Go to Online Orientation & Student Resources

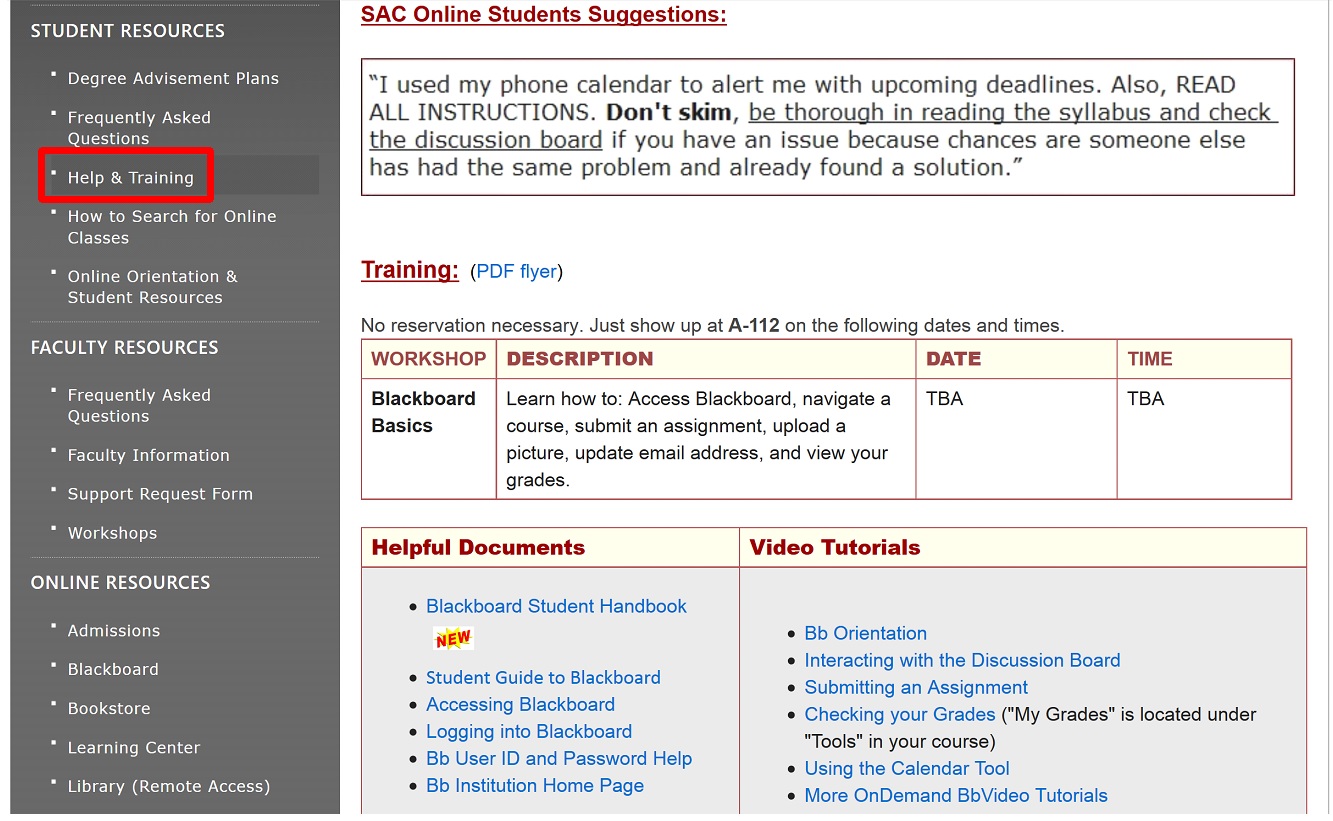pos(152,287)
